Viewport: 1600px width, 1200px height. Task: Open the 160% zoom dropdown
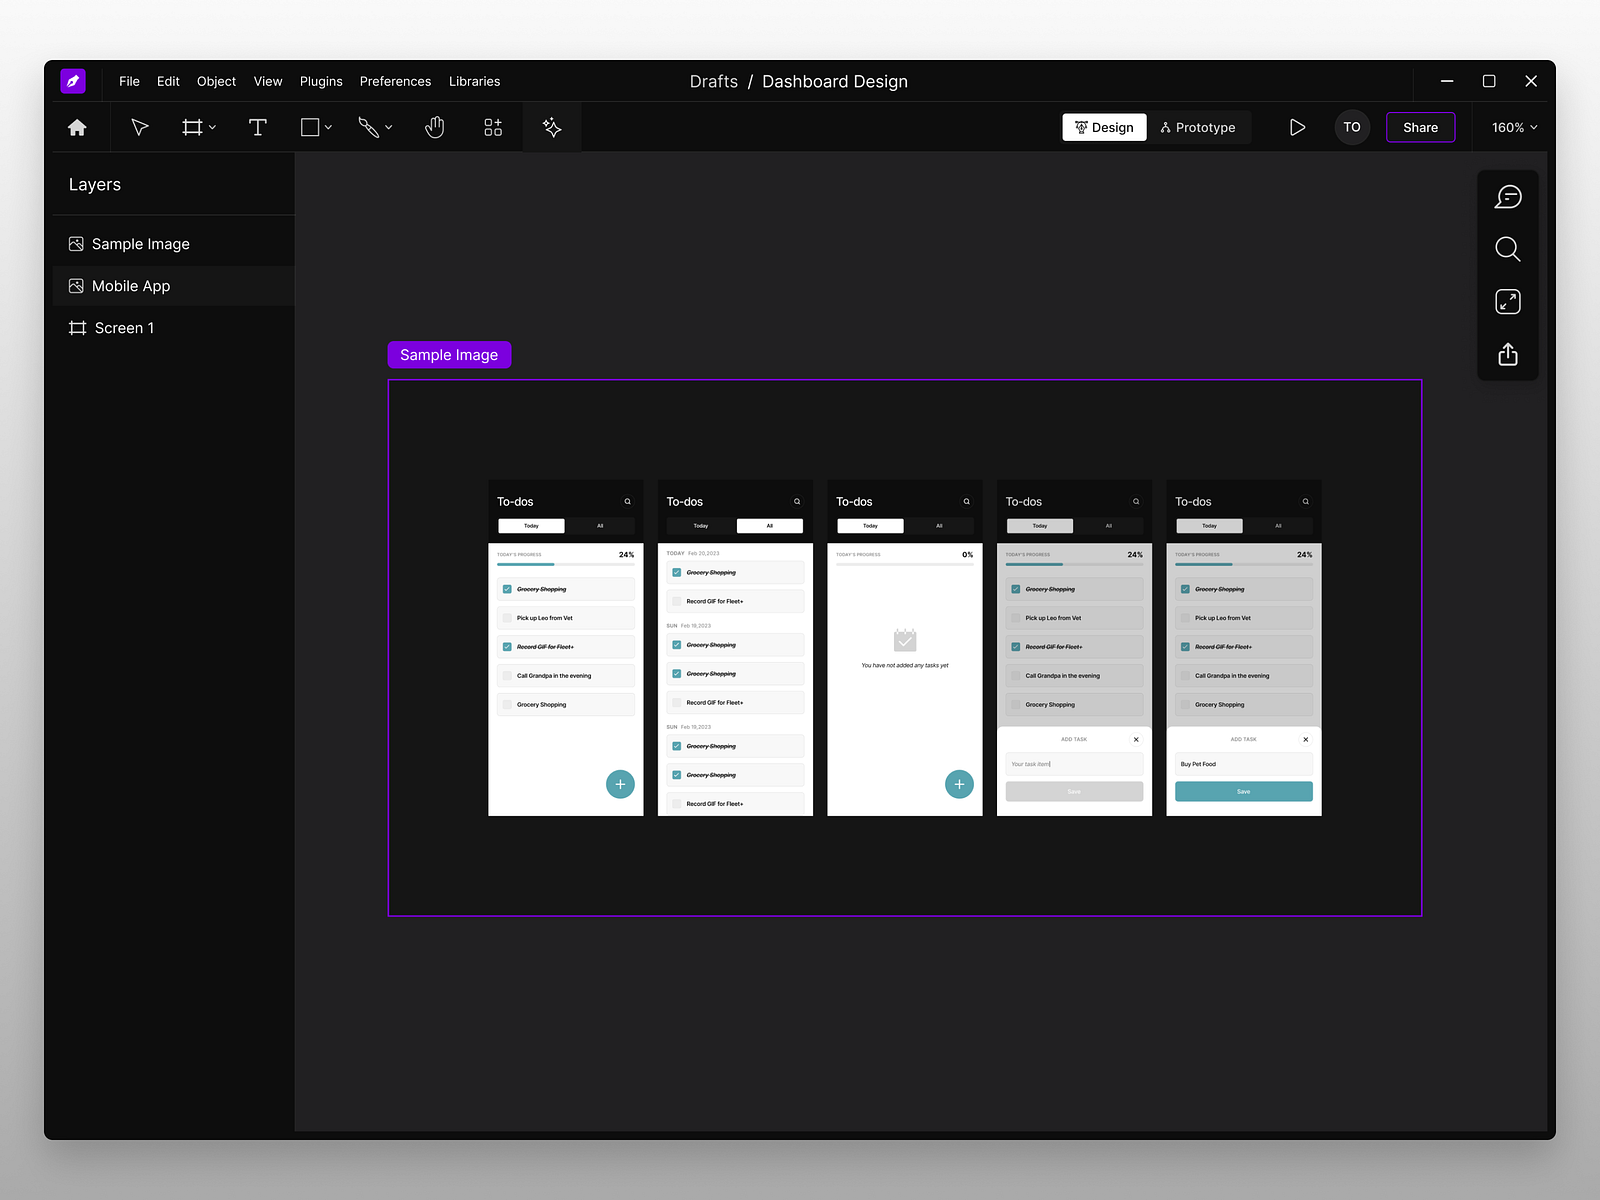click(x=1512, y=127)
